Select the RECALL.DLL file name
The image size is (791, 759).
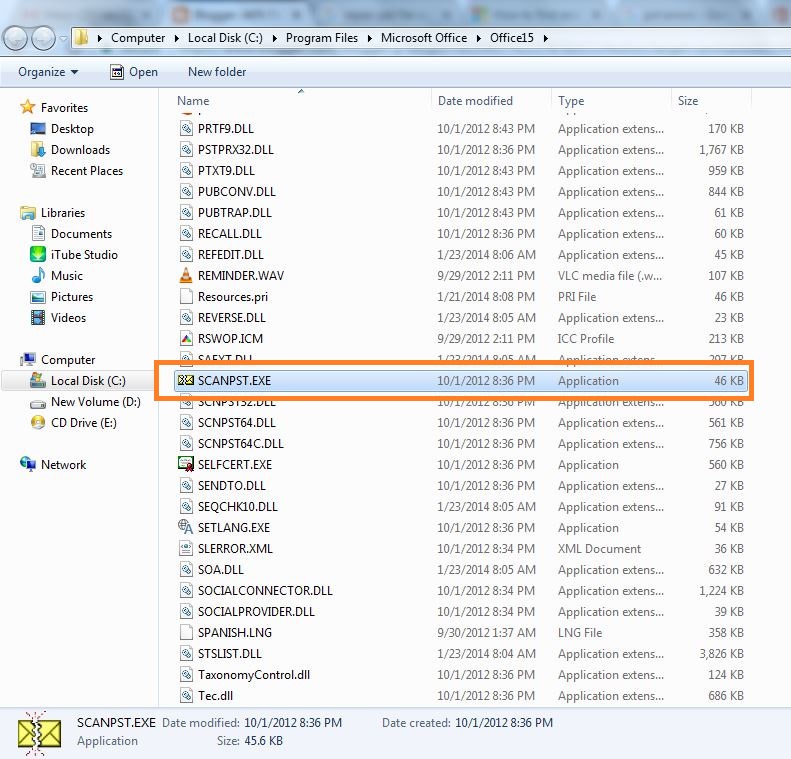pos(230,234)
